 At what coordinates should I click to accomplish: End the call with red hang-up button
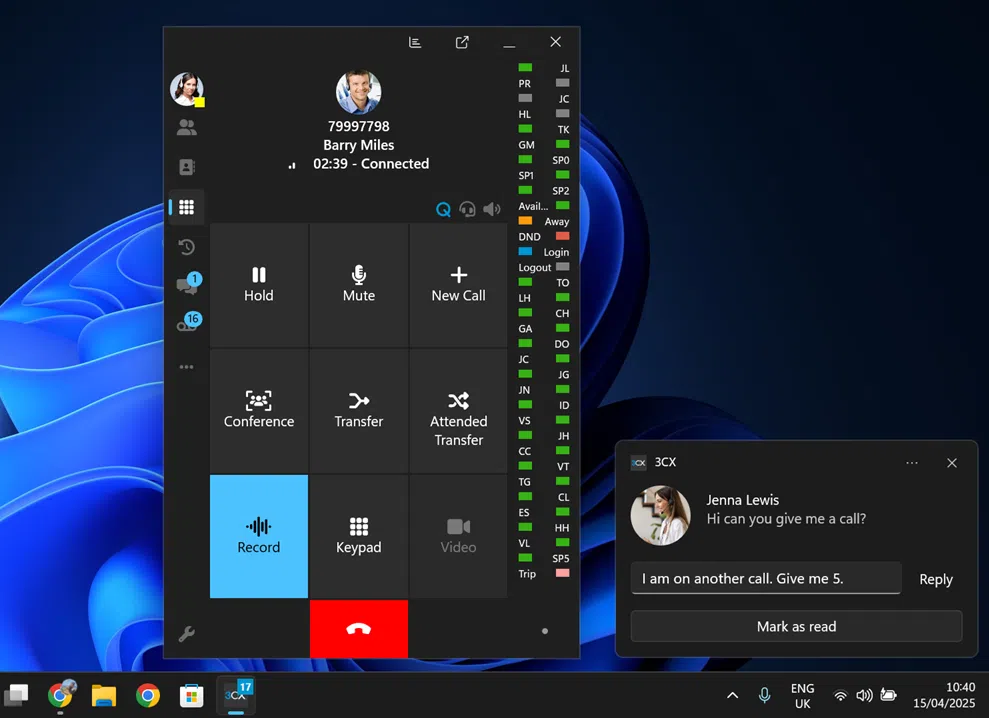pos(359,629)
